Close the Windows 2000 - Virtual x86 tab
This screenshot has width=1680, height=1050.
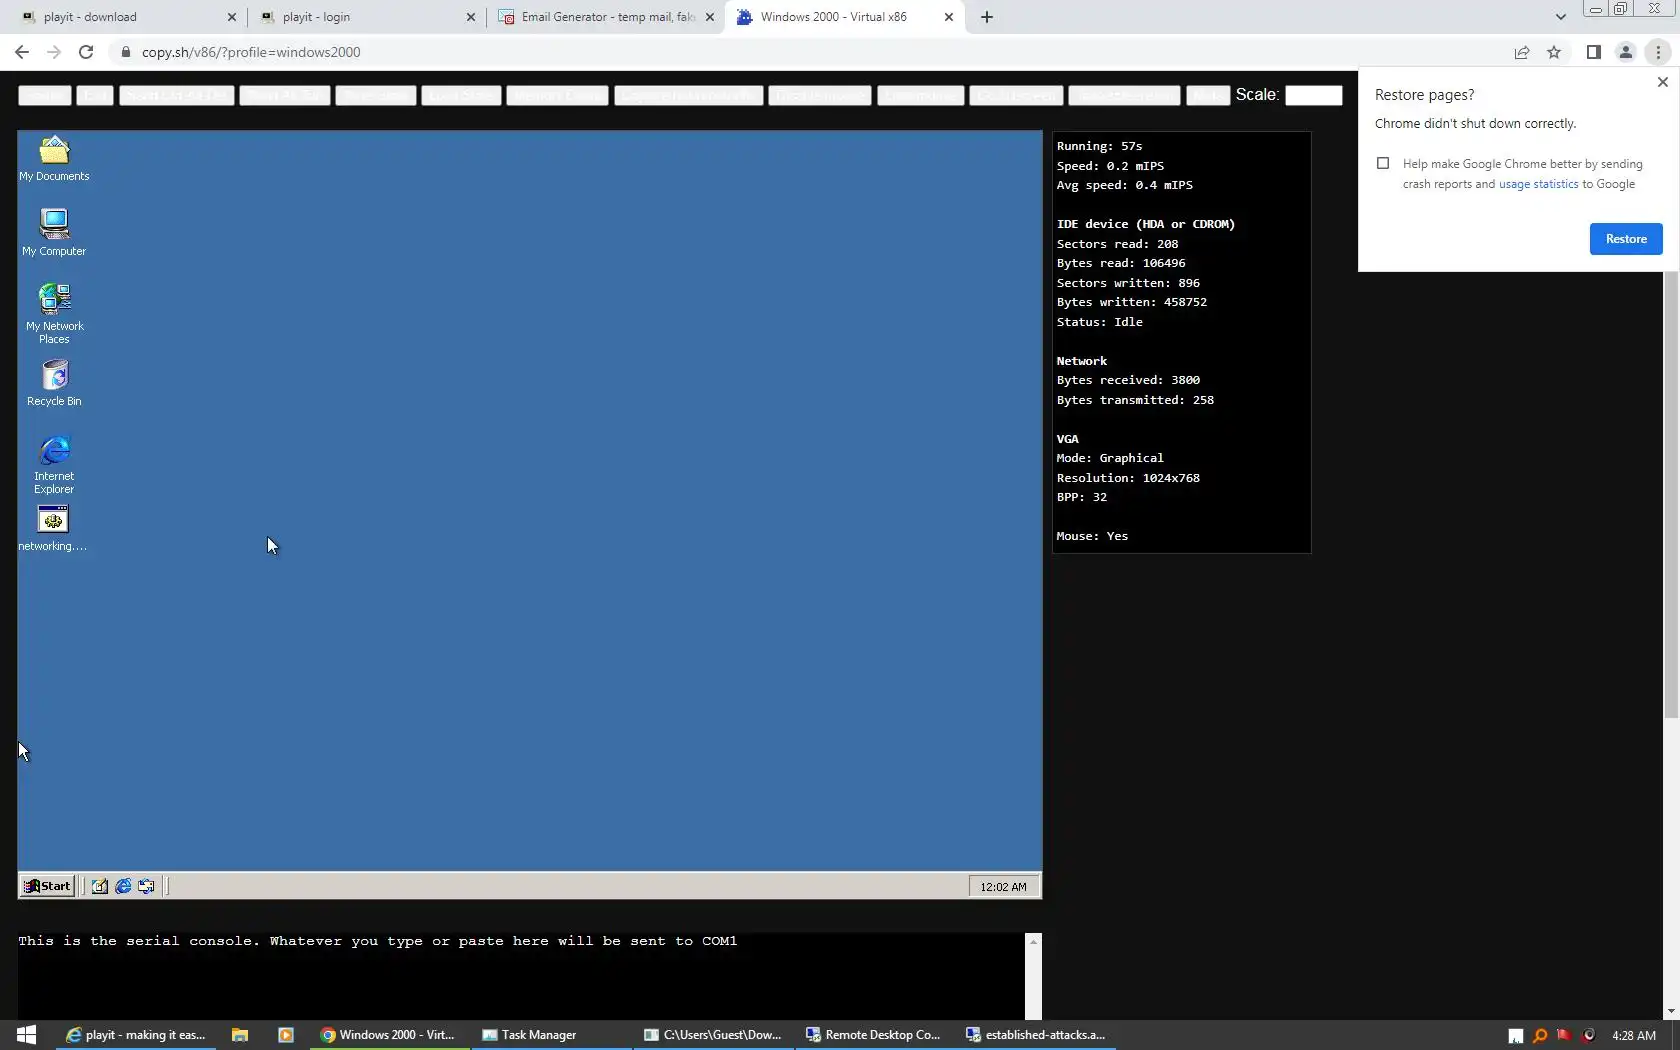pos(949,17)
